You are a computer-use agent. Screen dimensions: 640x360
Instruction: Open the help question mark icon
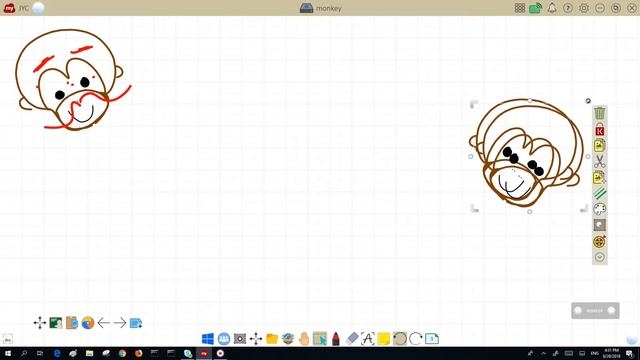[568, 8]
